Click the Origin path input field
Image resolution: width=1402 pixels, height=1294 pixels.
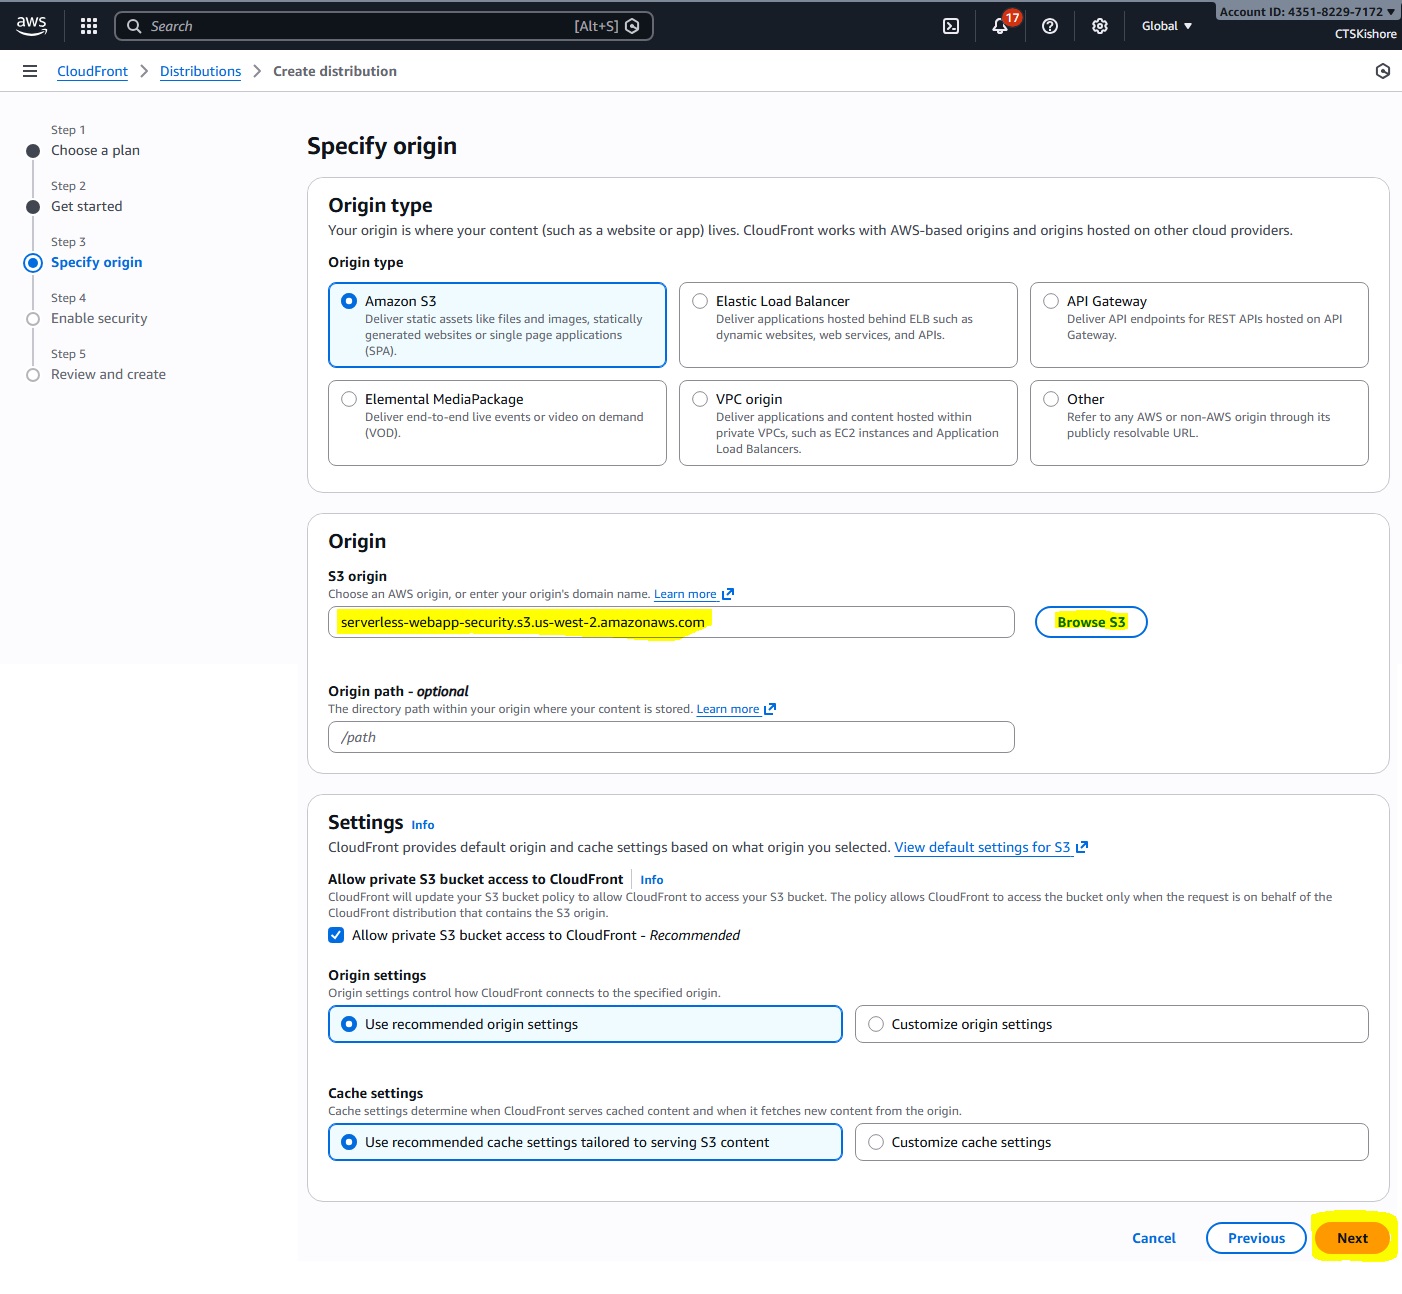671,737
